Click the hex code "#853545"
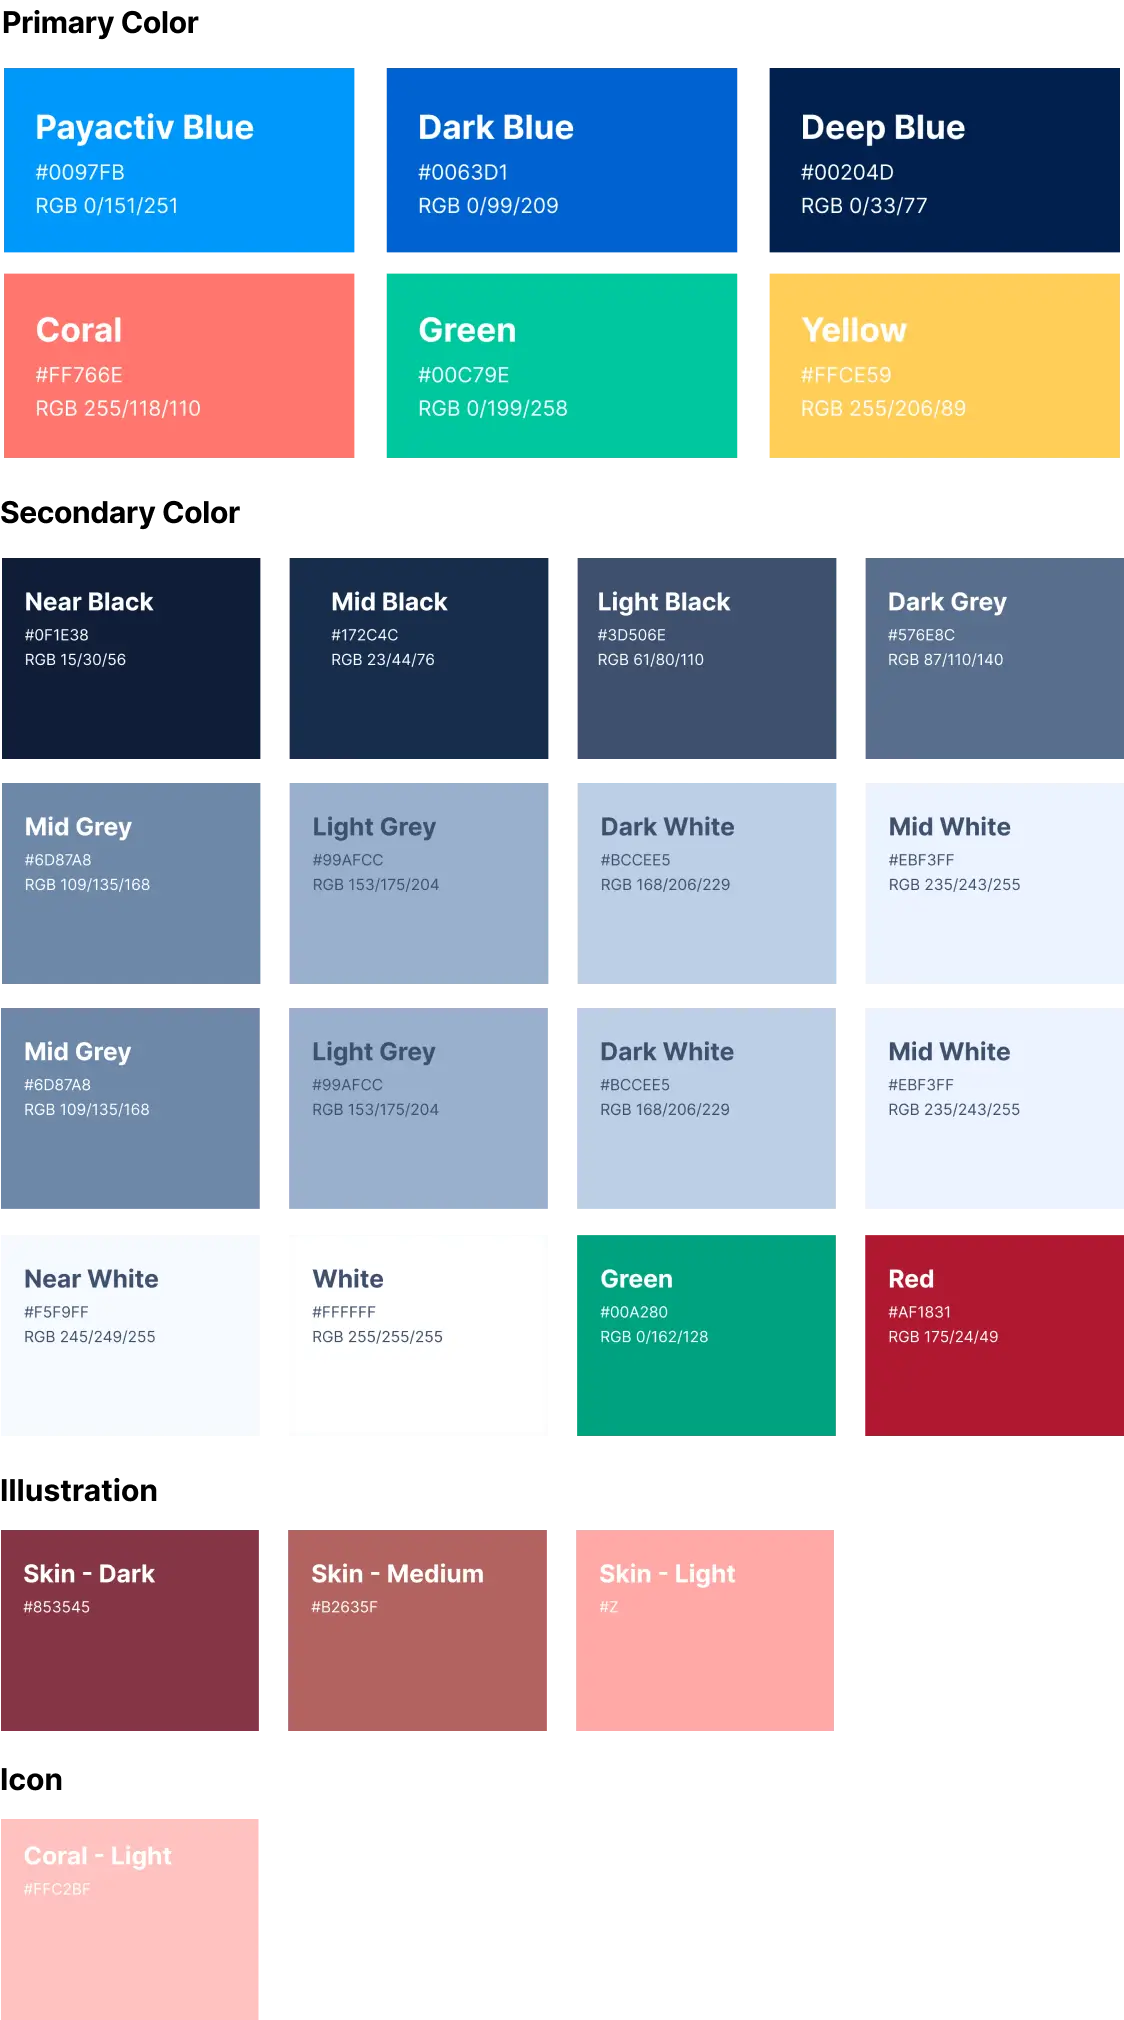This screenshot has height=2020, width=1124. coord(57,1607)
